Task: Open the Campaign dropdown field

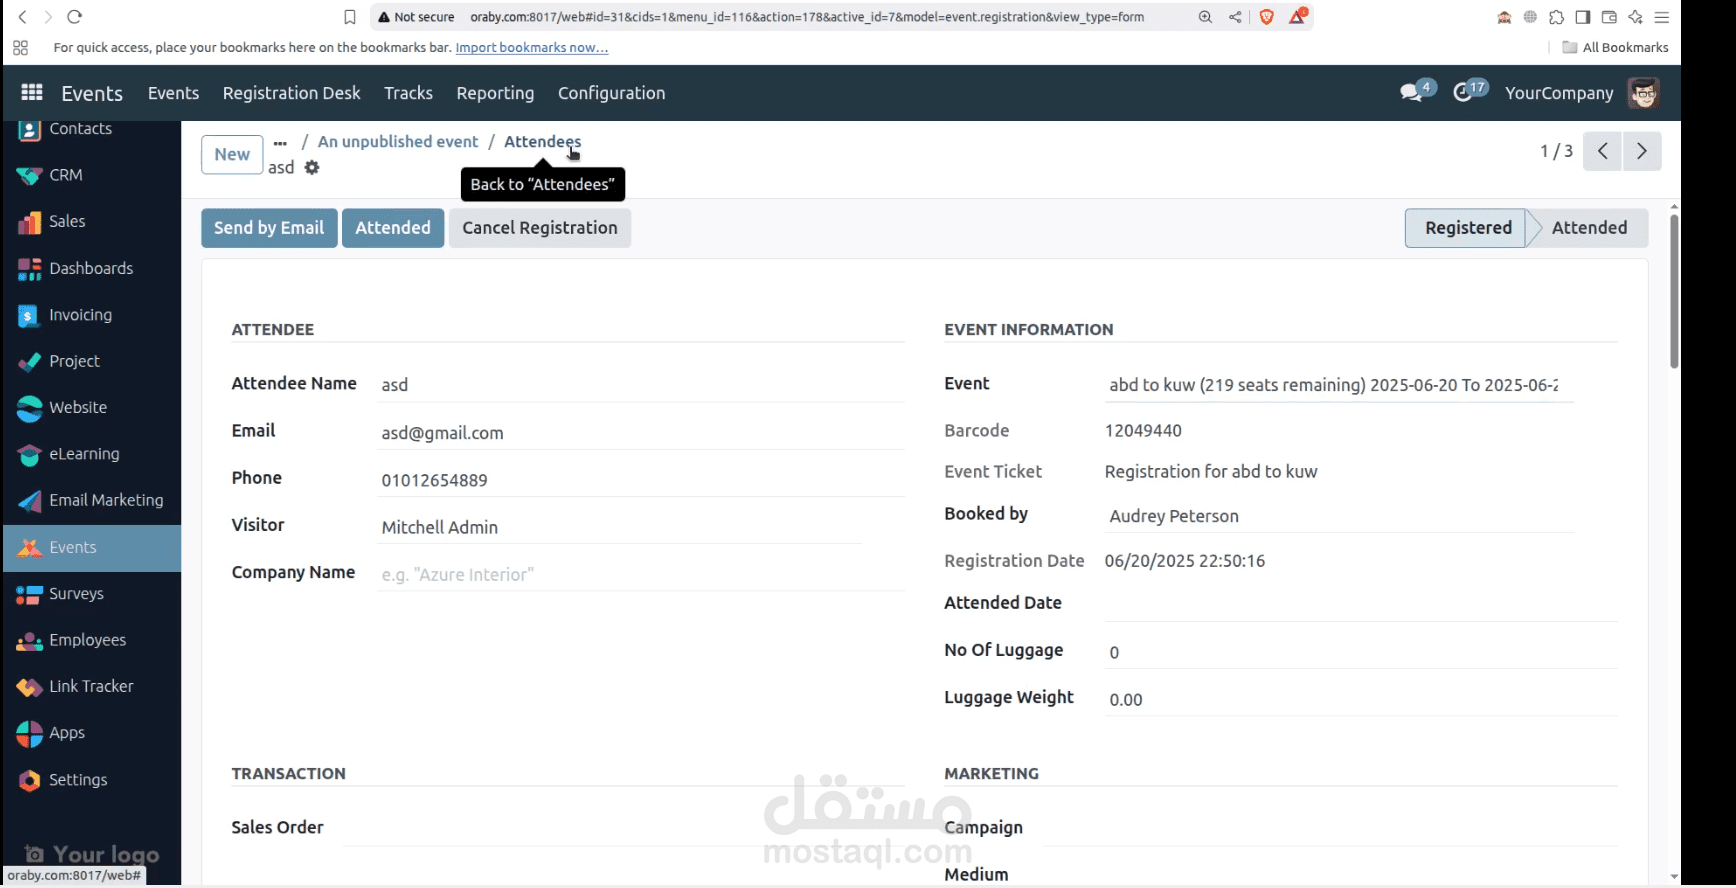Action: click(x=1330, y=829)
